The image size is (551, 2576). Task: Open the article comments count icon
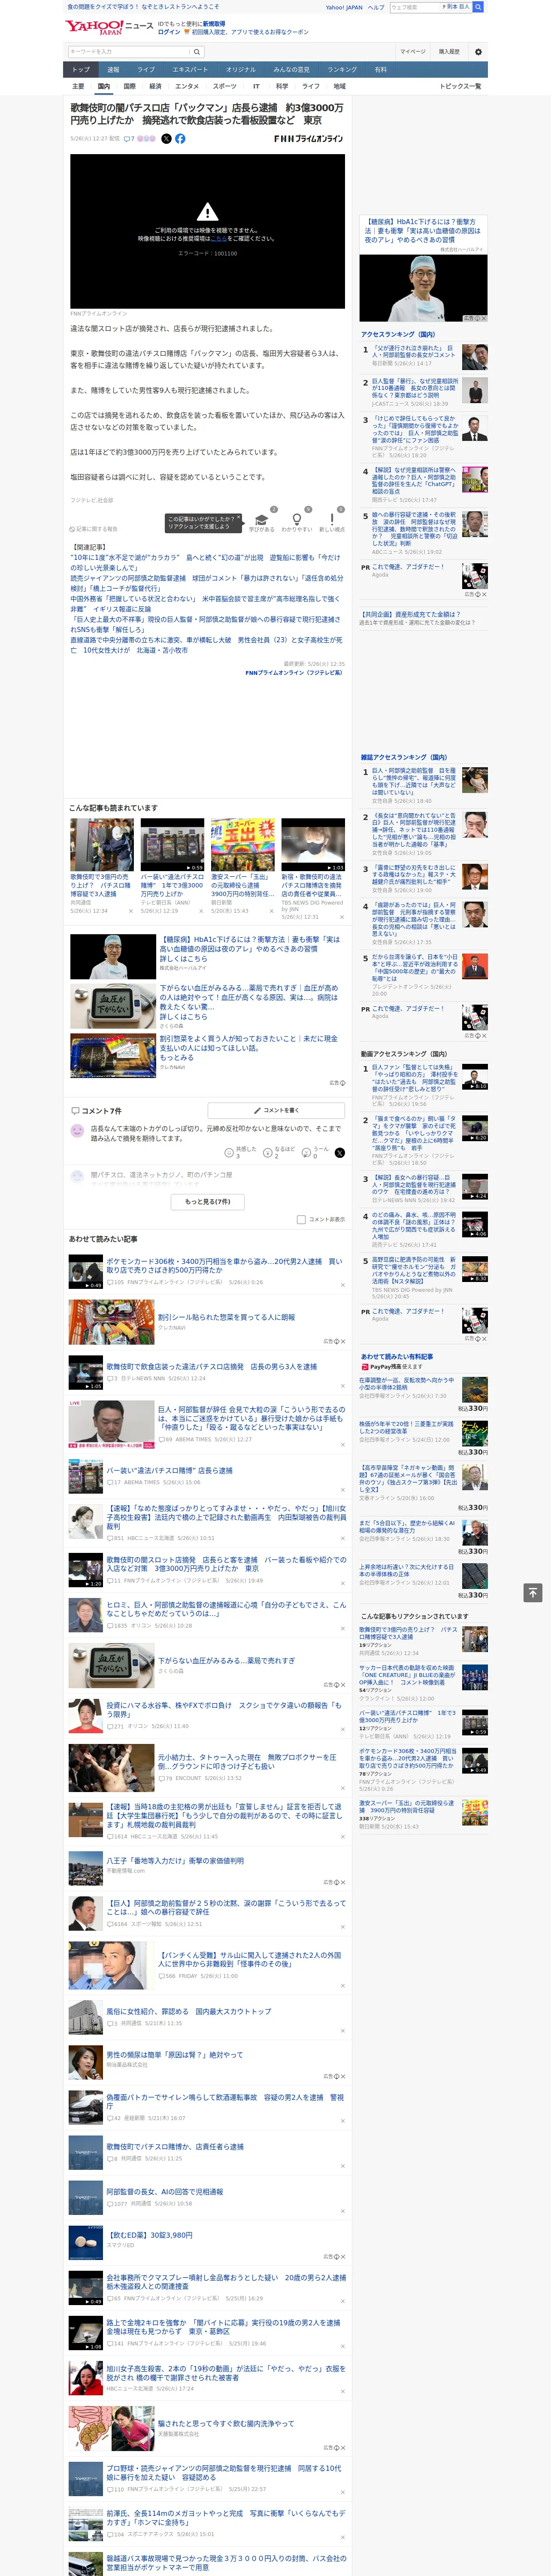coord(129,139)
